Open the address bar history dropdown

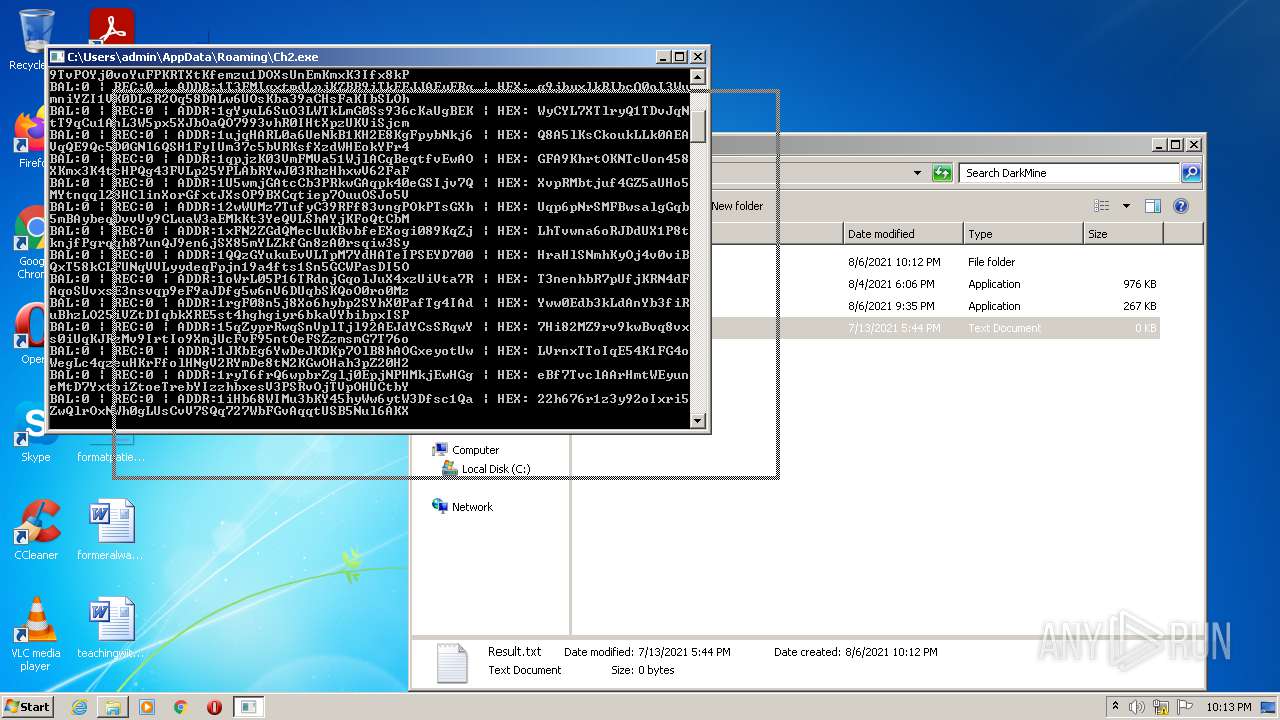click(x=917, y=173)
